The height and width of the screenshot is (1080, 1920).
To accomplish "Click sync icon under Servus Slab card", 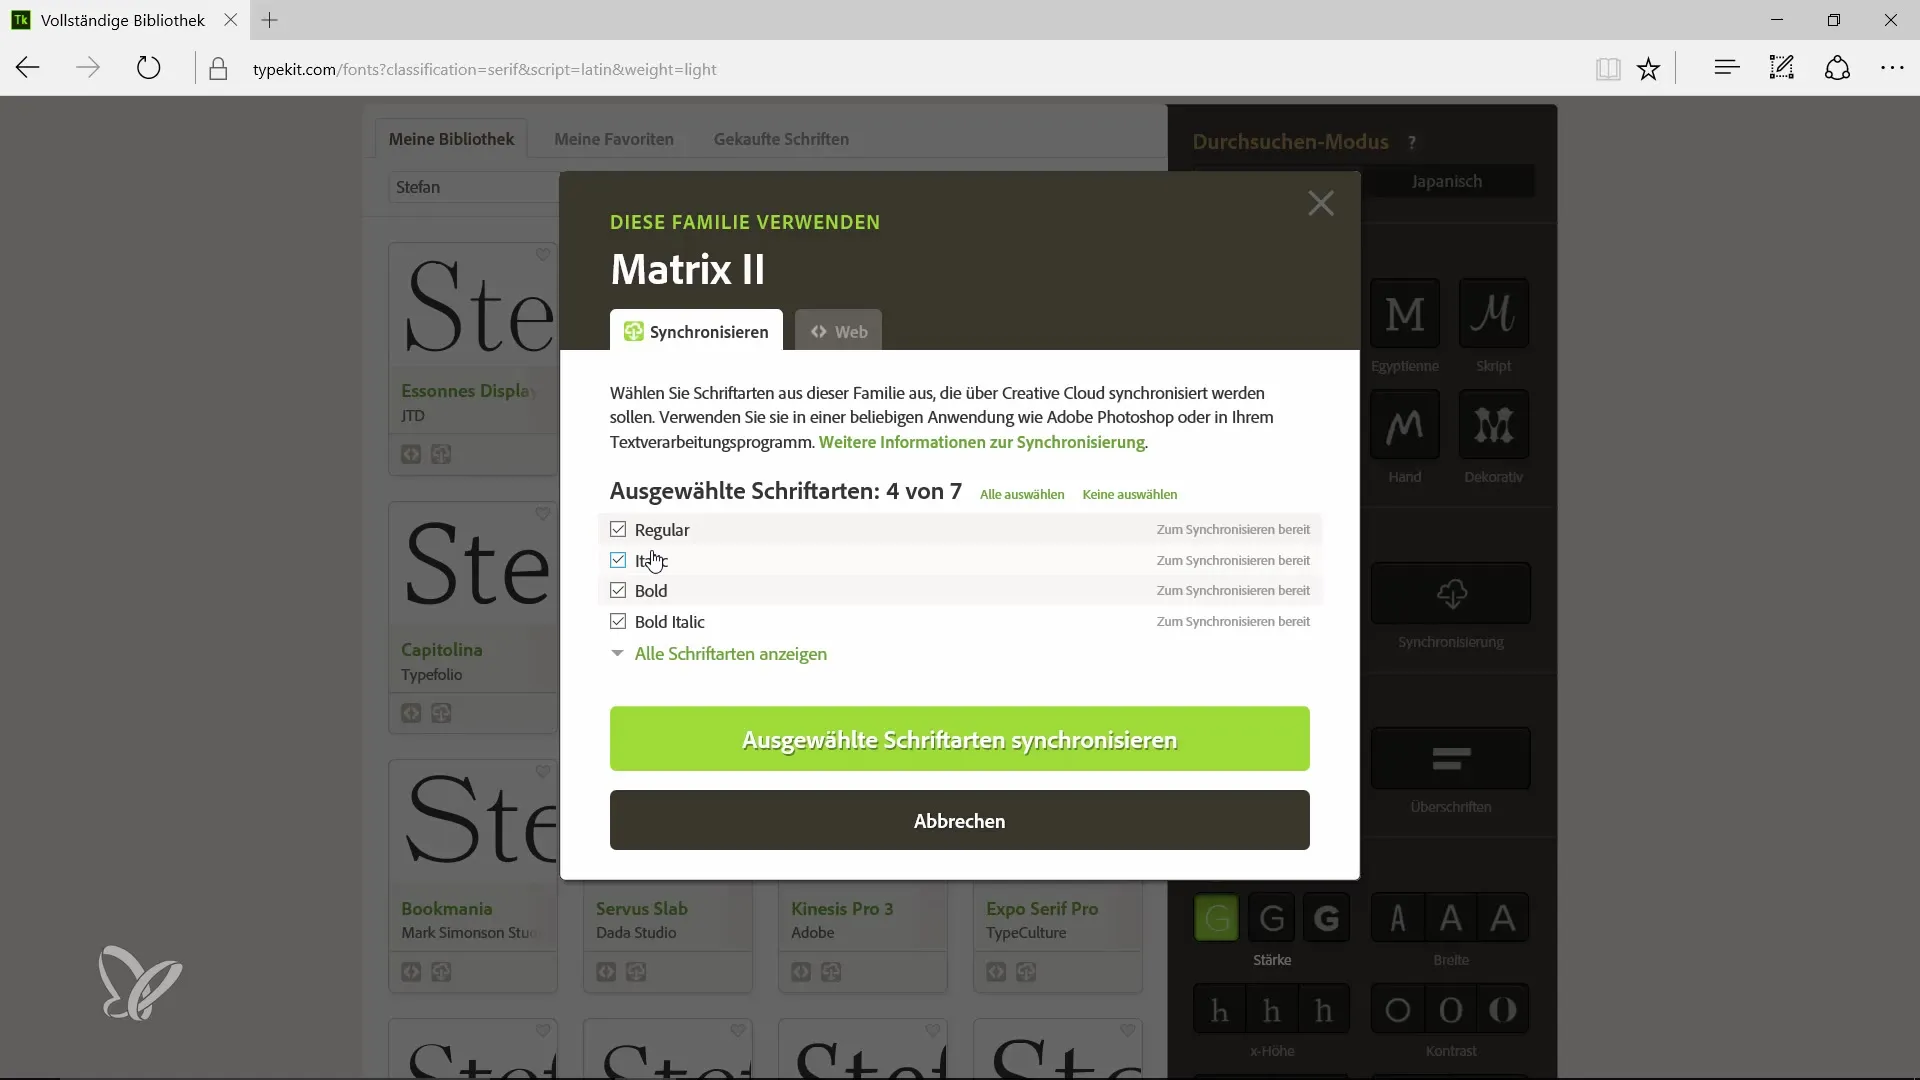I will tap(636, 972).
